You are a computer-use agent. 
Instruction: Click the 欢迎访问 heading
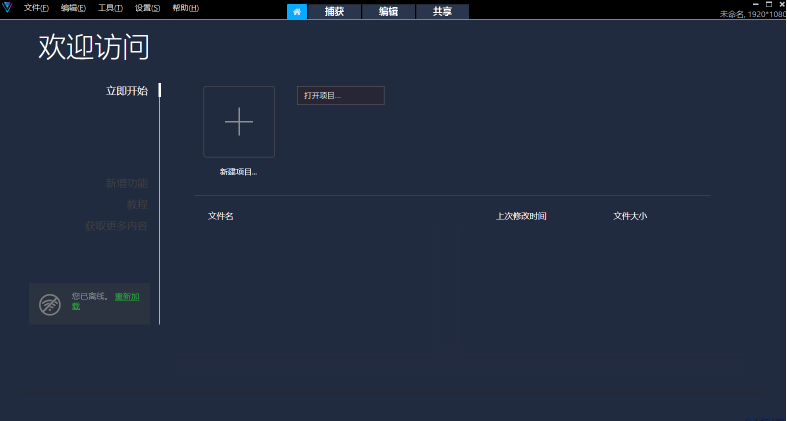94,47
